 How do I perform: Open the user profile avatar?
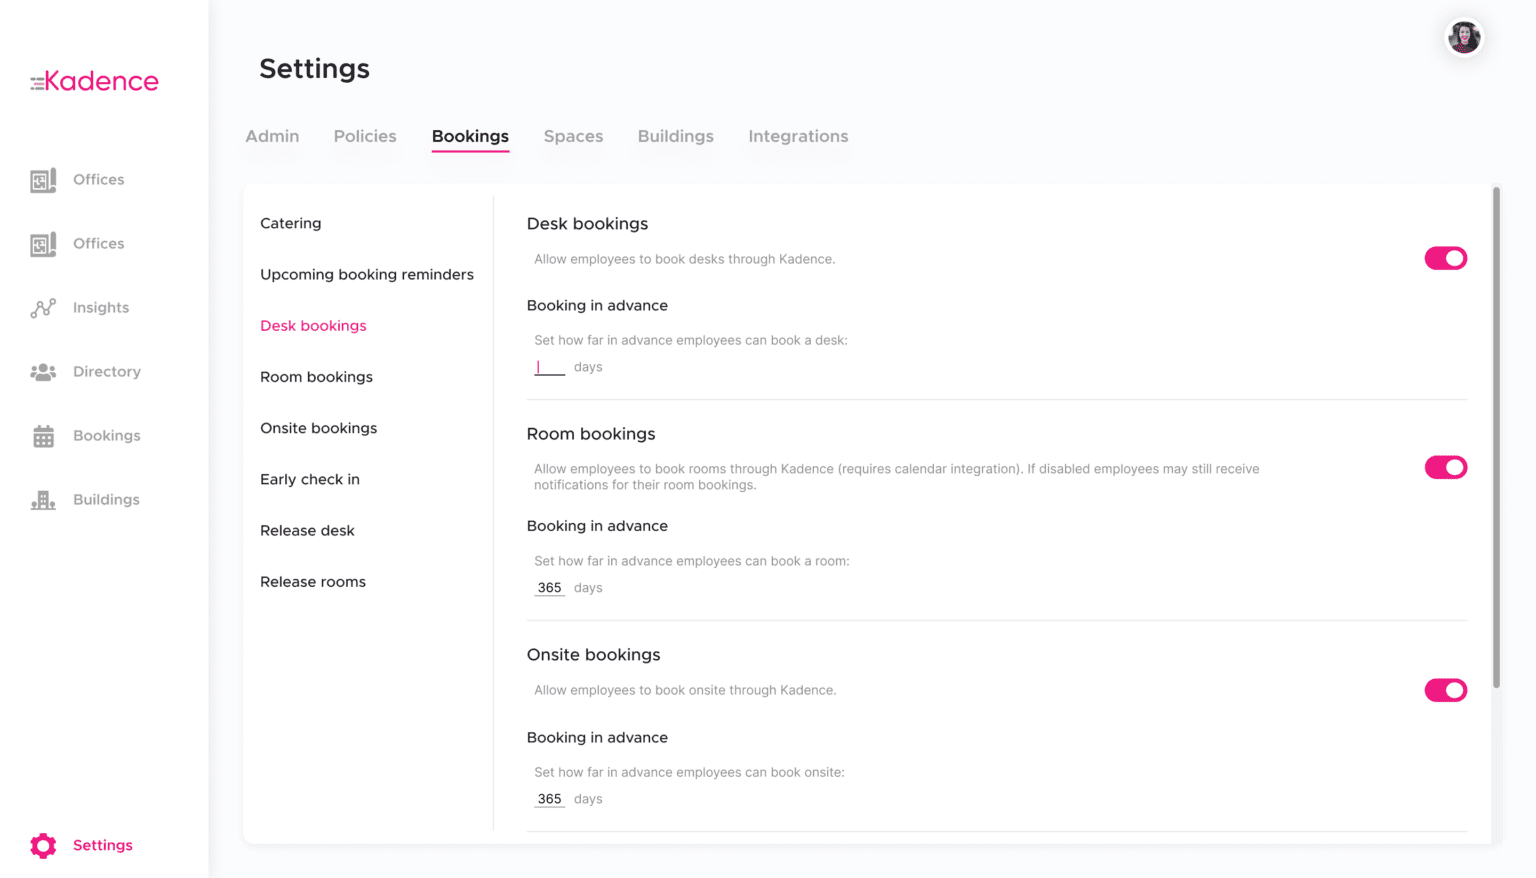pos(1464,38)
